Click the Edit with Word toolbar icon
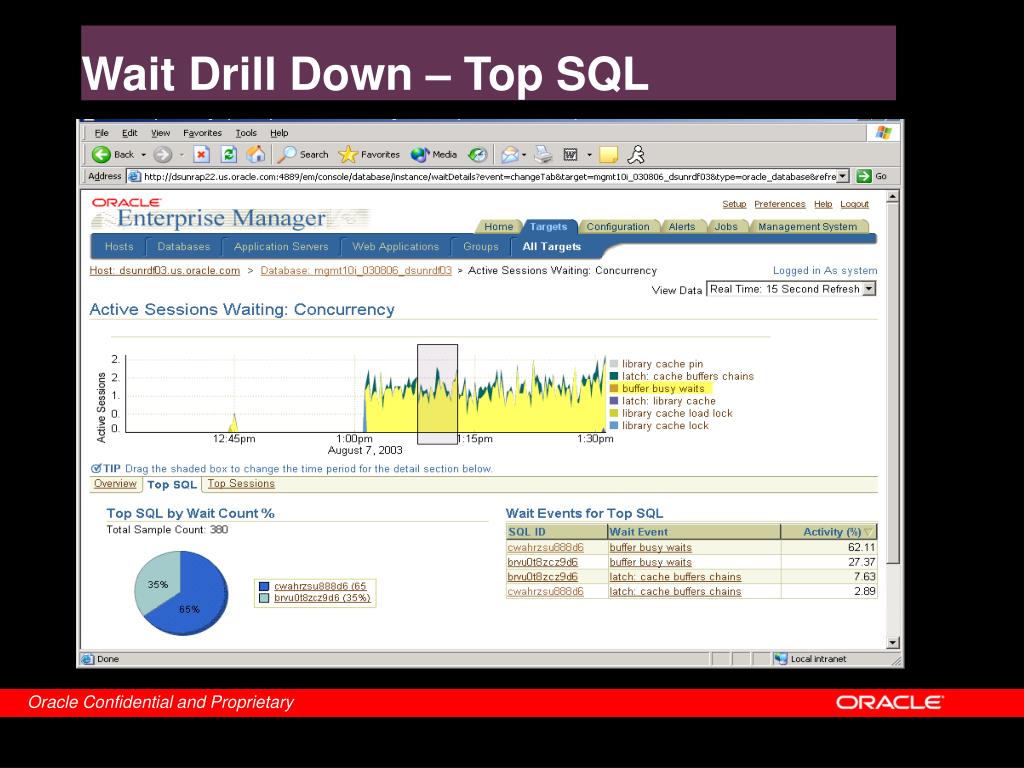 click(x=570, y=155)
